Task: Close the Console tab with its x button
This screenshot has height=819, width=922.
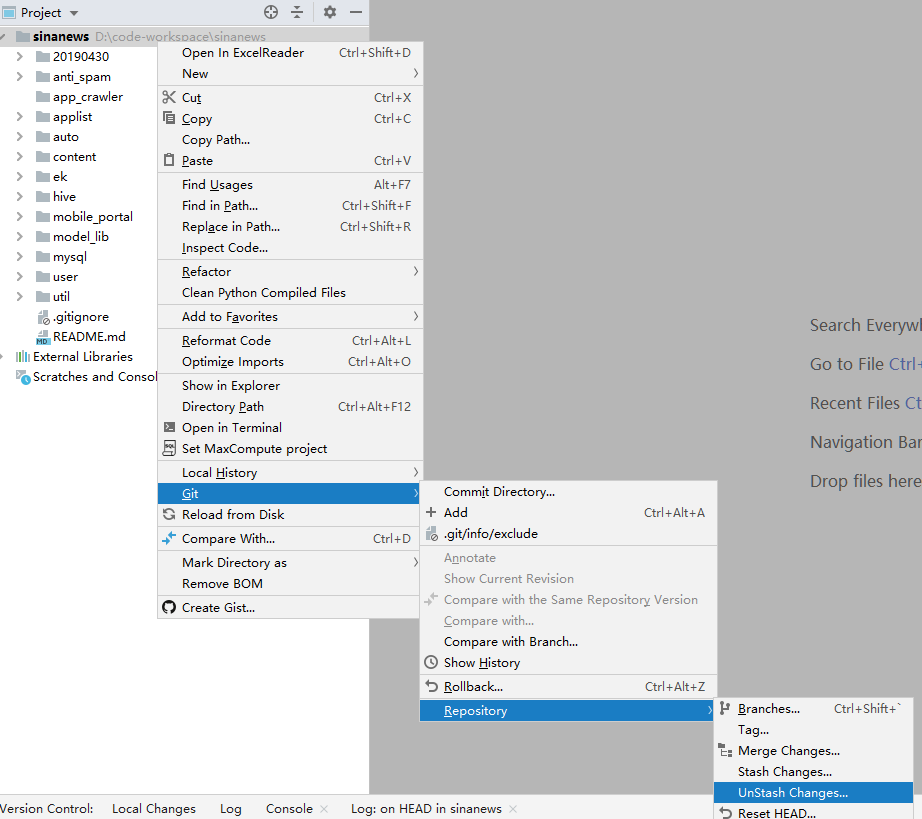Action: tap(323, 808)
